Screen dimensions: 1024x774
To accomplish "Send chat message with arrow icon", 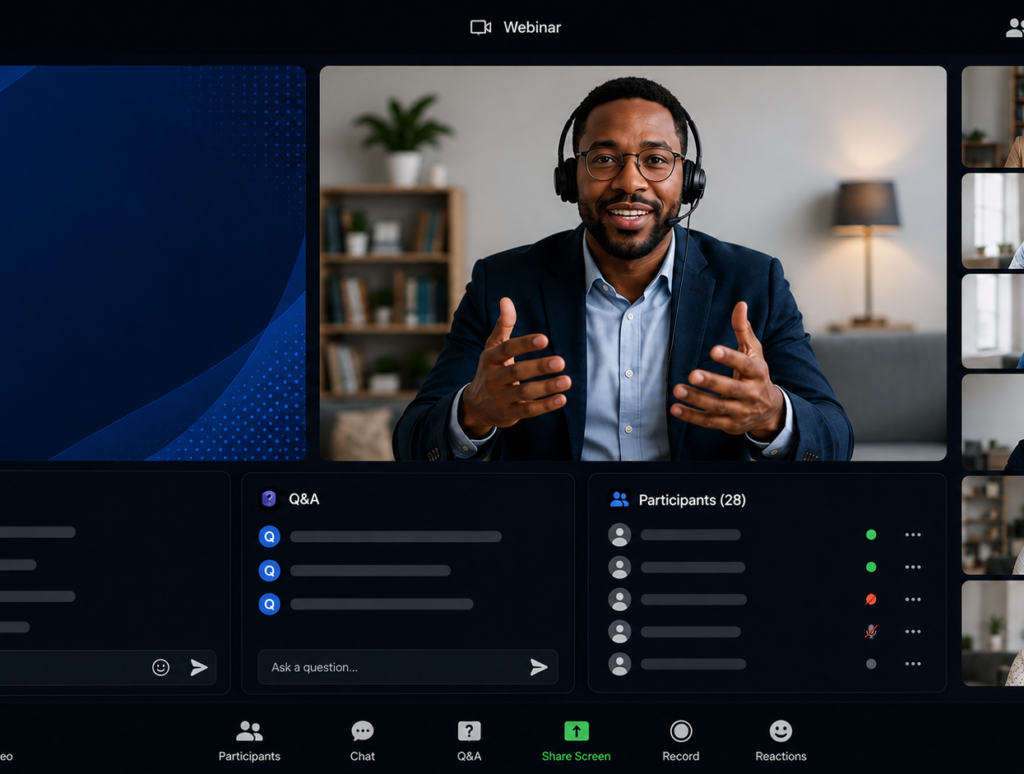I will point(199,667).
